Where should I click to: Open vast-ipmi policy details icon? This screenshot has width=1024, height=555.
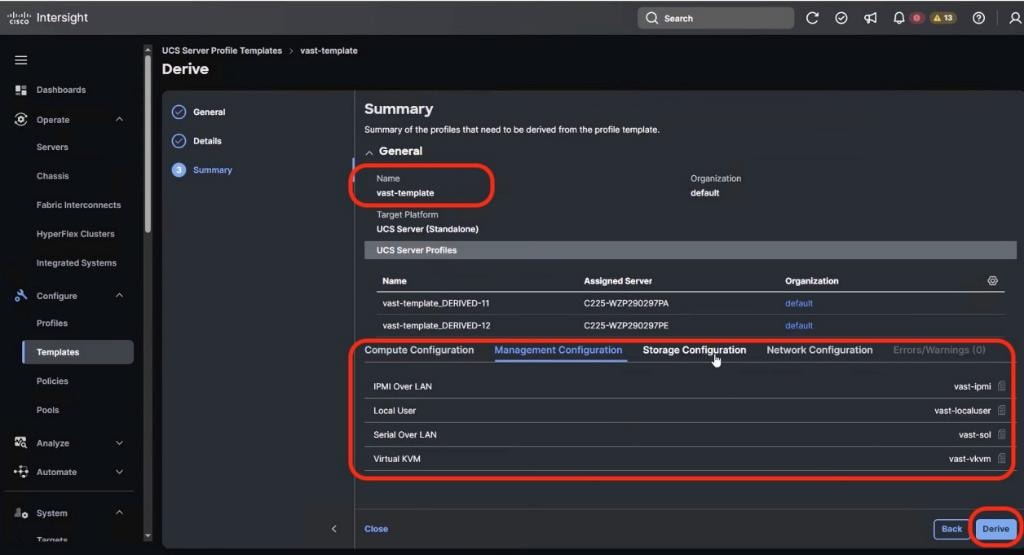1002,386
